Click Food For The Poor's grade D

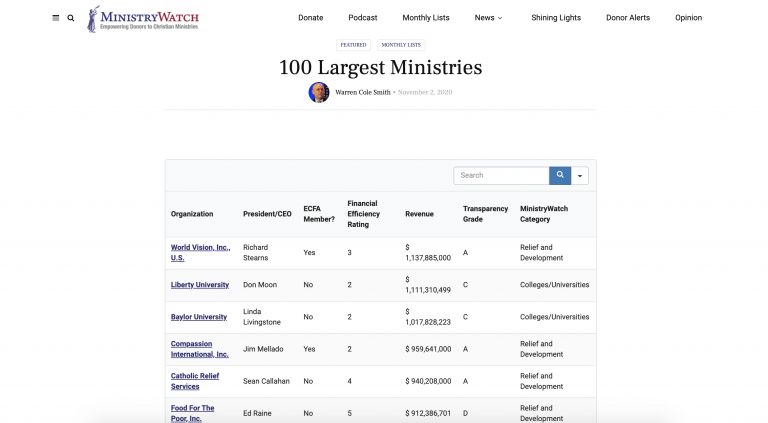(x=465, y=413)
